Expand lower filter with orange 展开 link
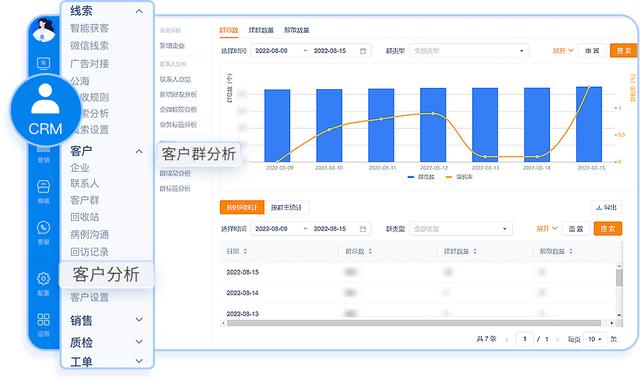The width and height of the screenshot is (640, 381). tap(547, 229)
